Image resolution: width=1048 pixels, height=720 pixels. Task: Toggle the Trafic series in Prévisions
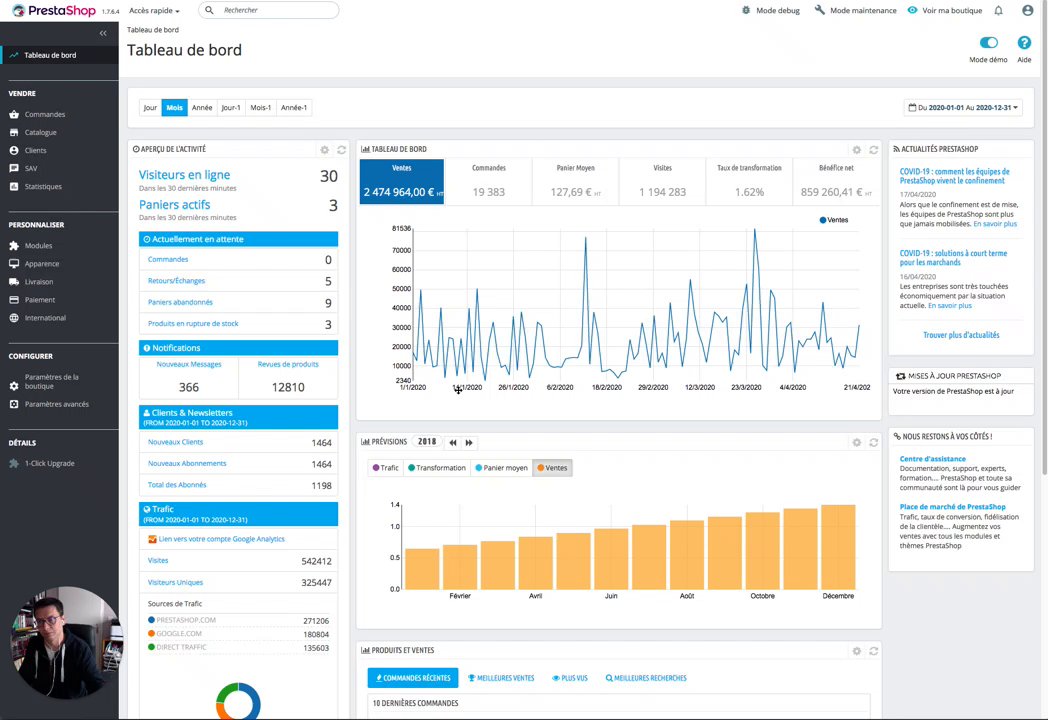point(386,468)
